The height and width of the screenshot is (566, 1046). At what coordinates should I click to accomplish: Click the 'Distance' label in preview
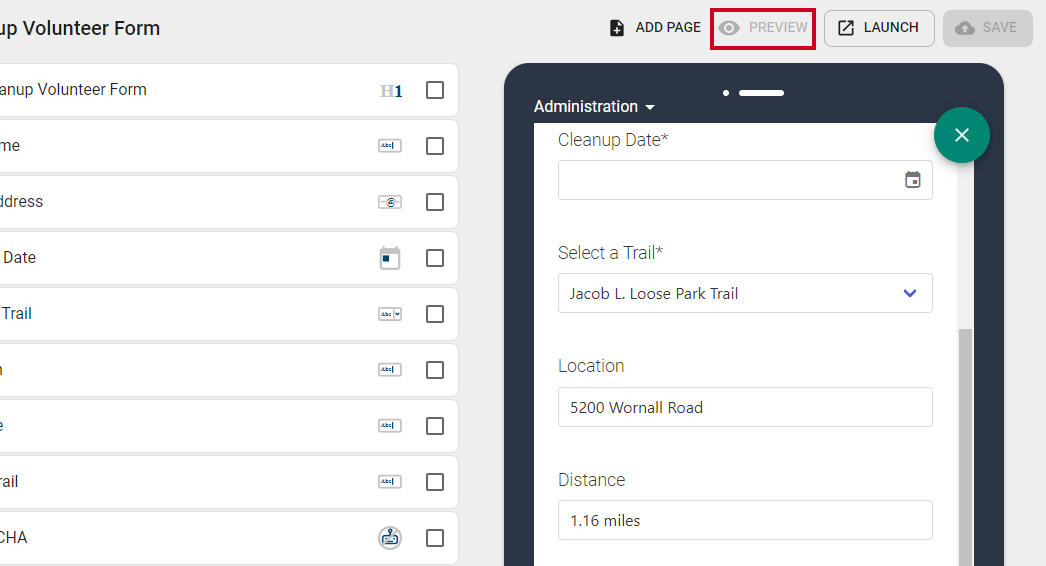click(x=592, y=480)
